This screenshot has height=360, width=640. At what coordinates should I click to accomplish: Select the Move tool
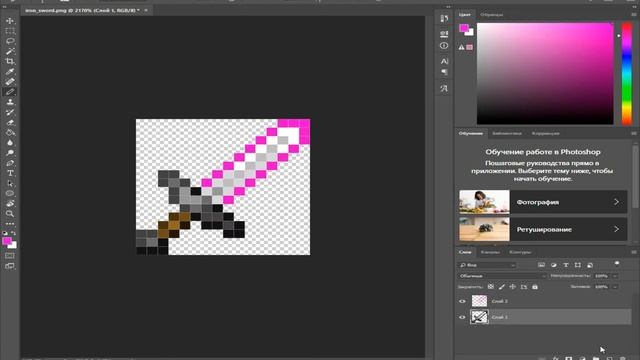pos(10,21)
